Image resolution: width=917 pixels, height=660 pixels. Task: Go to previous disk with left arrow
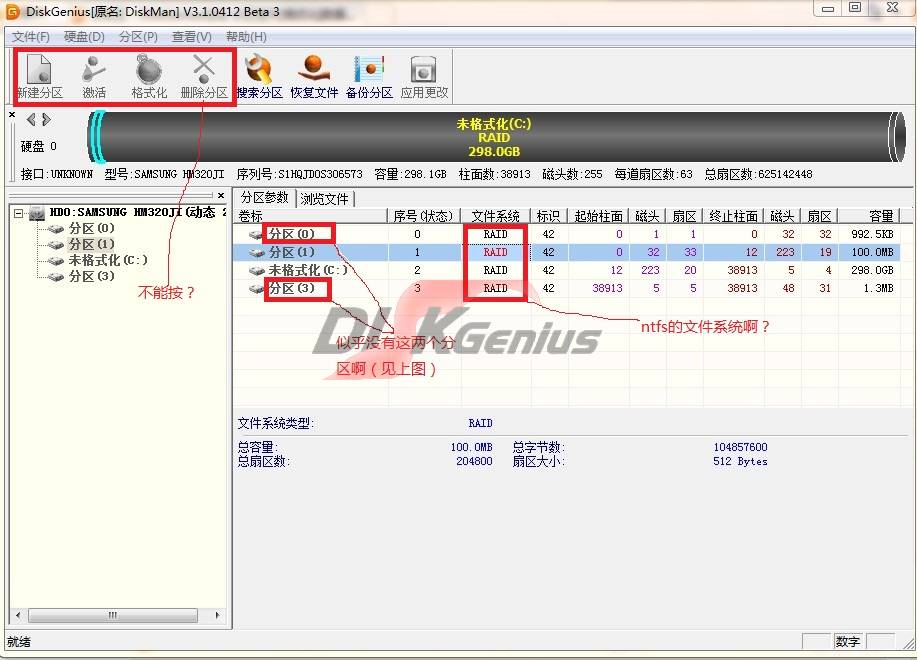point(31,119)
